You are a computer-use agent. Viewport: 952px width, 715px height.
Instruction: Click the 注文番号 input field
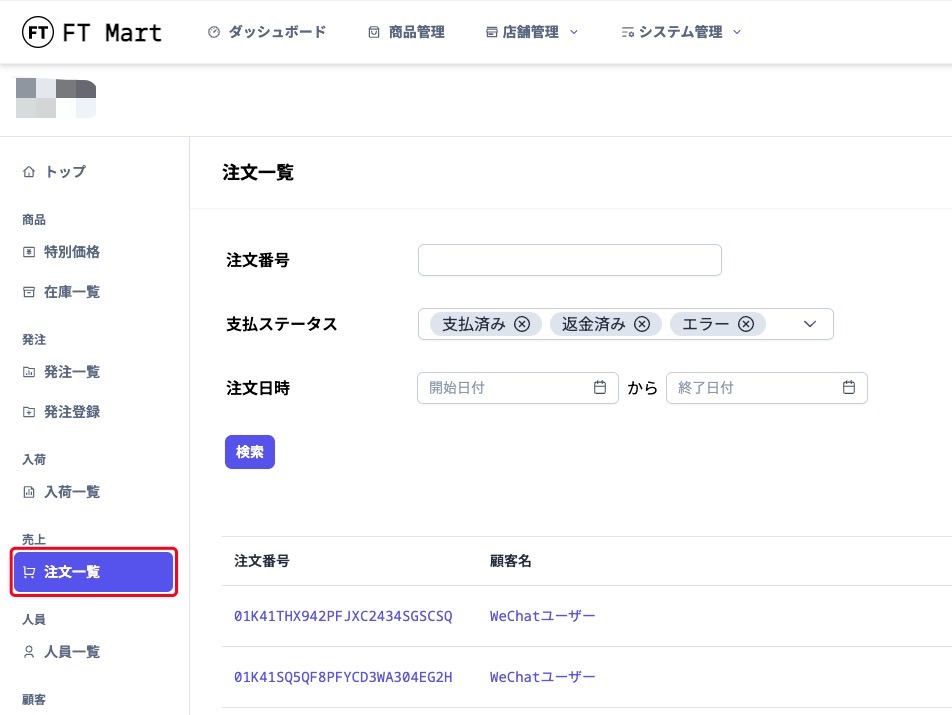pyautogui.click(x=569, y=260)
